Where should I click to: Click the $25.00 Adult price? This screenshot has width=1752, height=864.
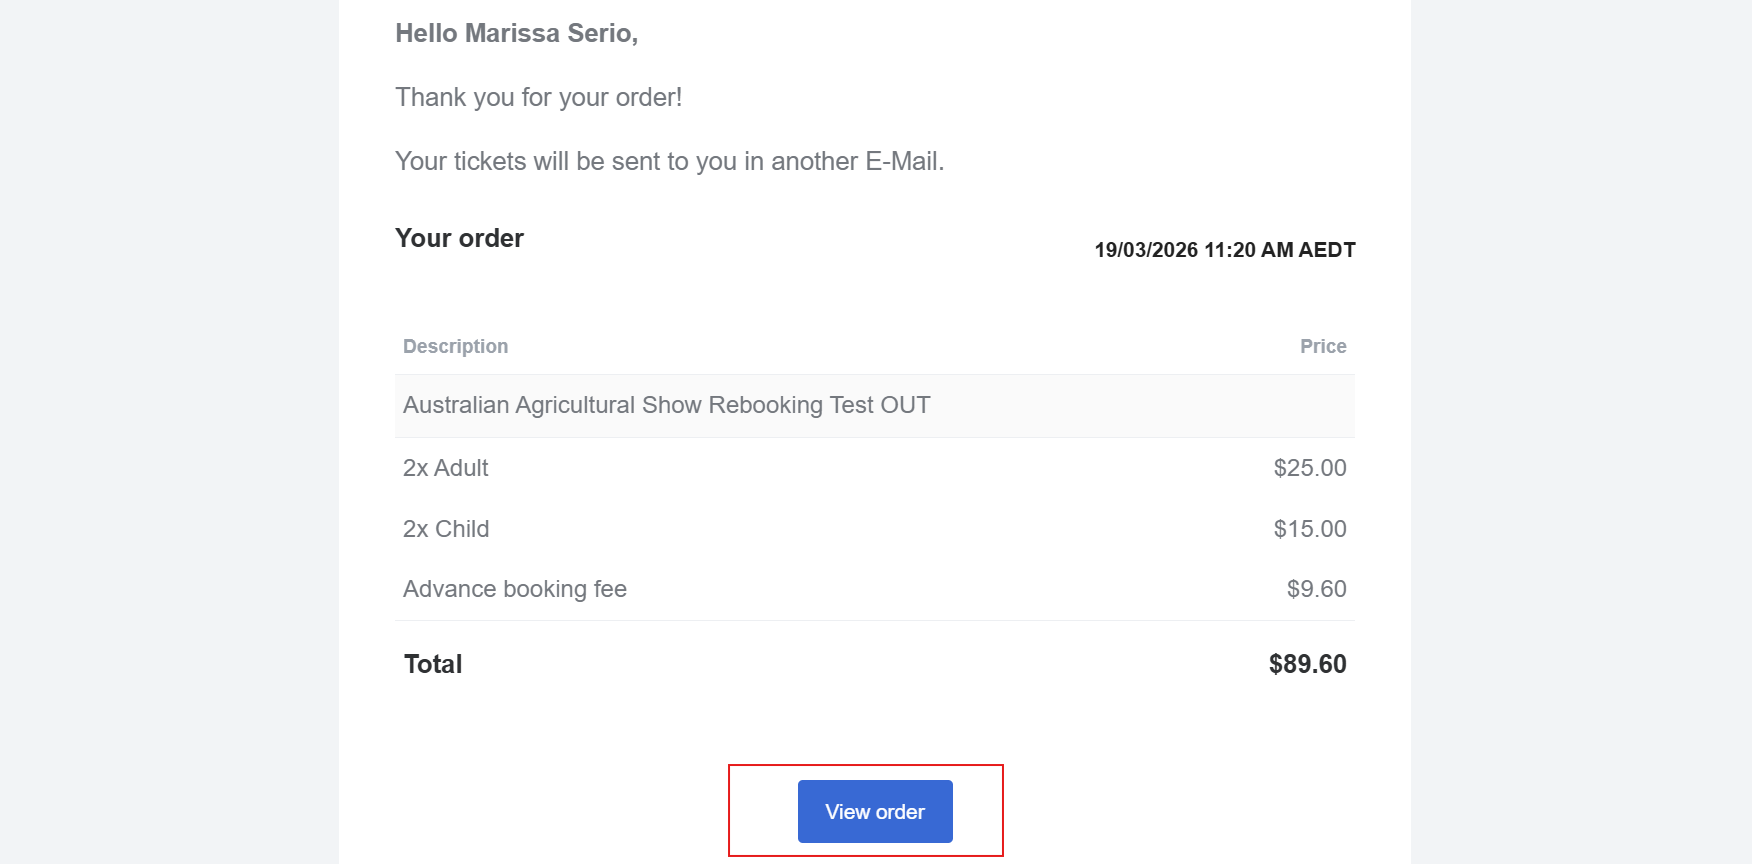click(1309, 468)
